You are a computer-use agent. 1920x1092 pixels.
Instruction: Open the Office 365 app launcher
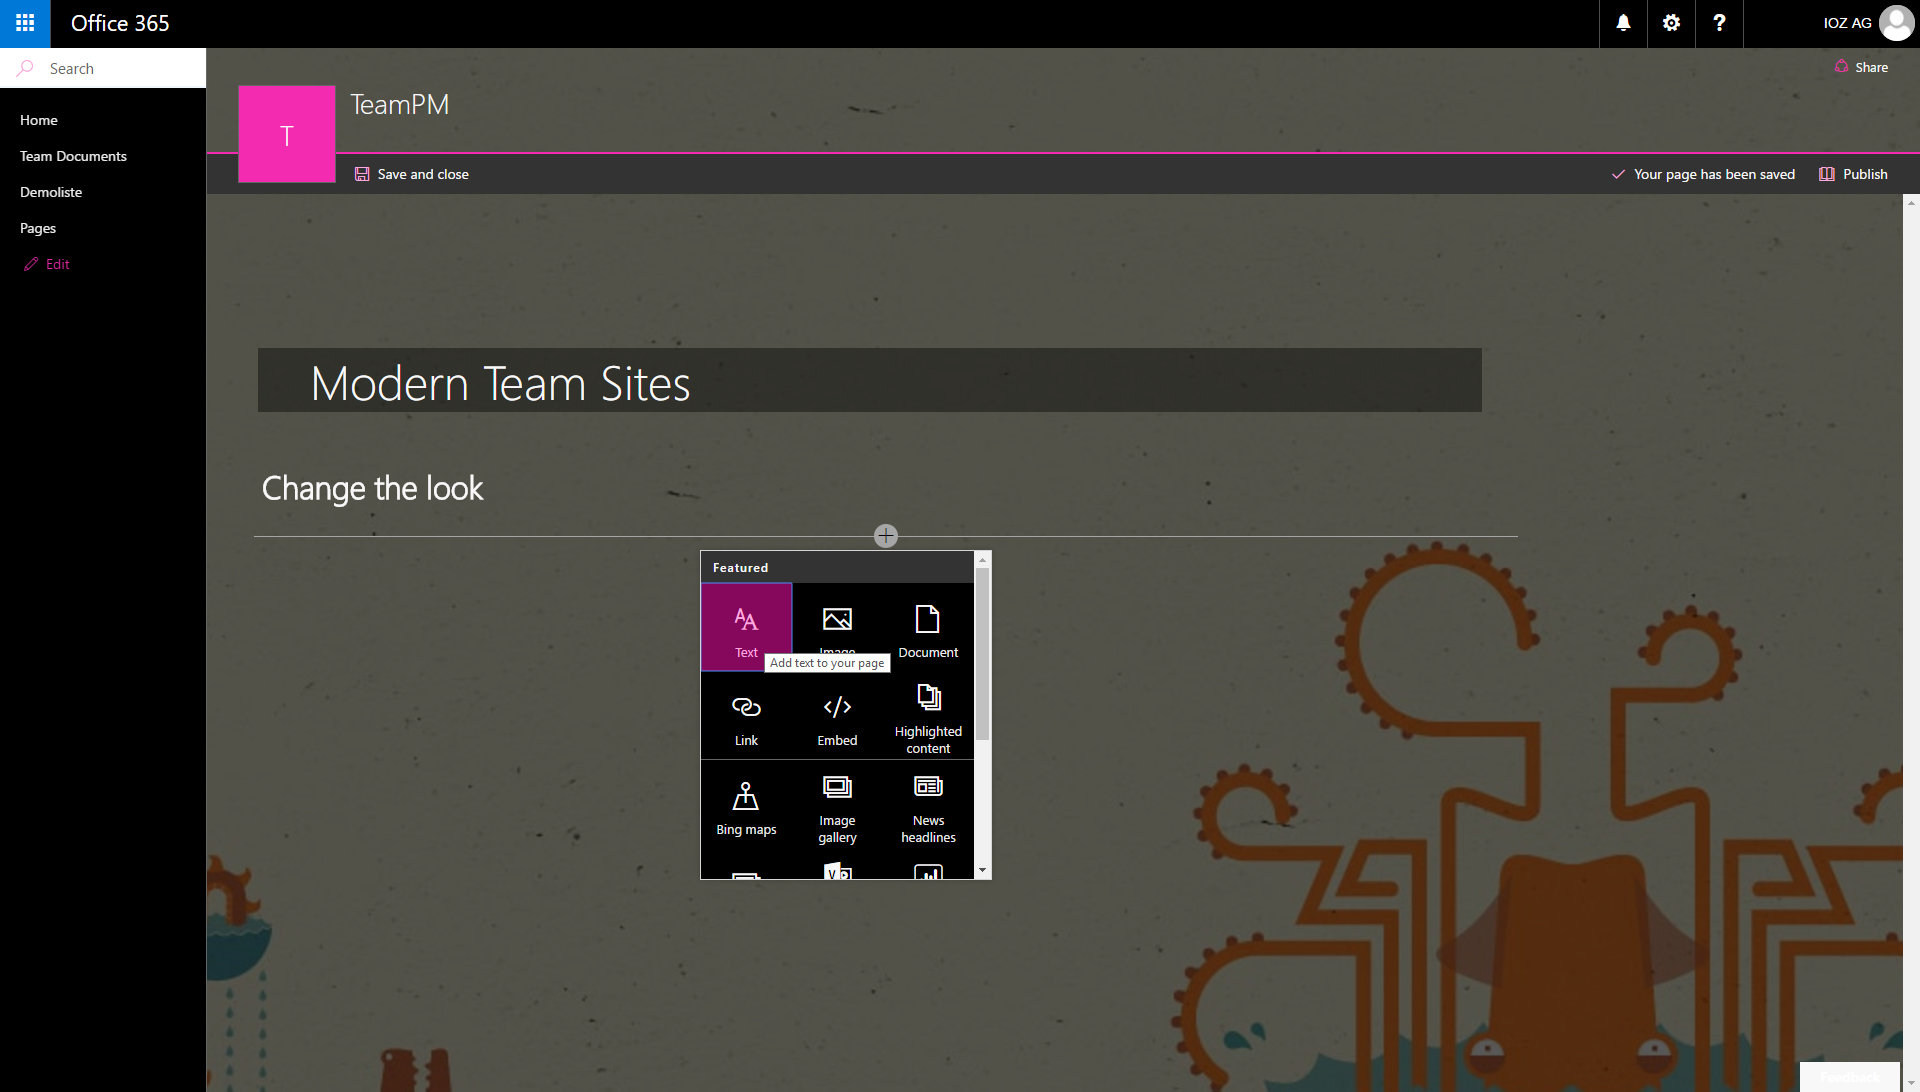(x=25, y=23)
